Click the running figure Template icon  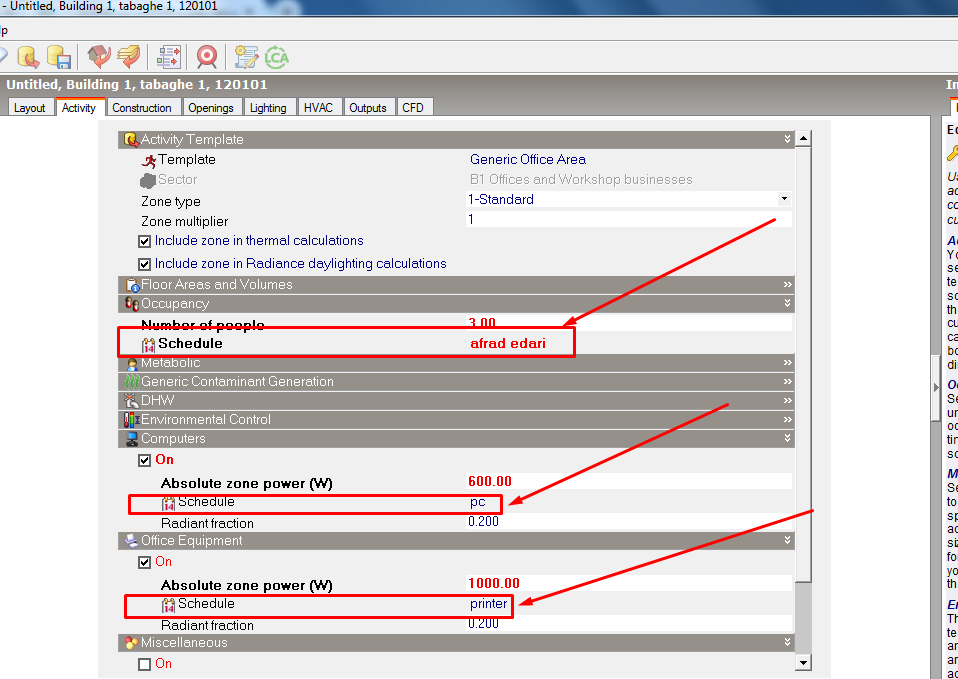click(x=148, y=161)
